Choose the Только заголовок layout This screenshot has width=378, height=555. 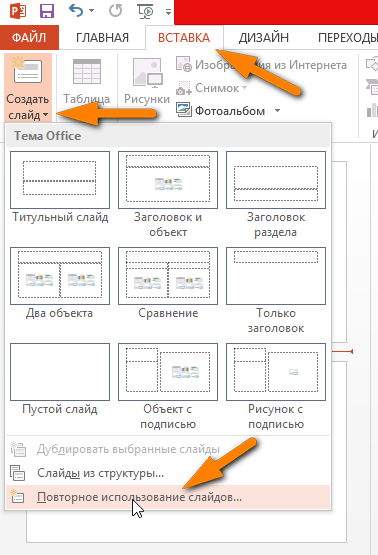click(276, 290)
